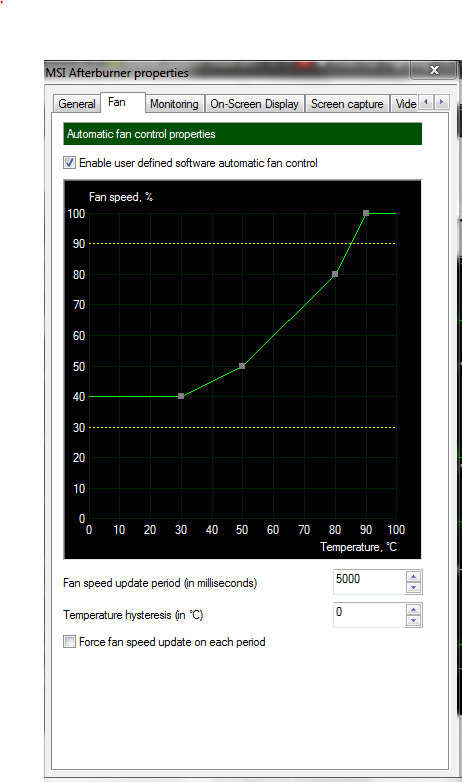462x782 pixels.
Task: Select fan curve node at 50°C, 50%
Action: pos(242,366)
